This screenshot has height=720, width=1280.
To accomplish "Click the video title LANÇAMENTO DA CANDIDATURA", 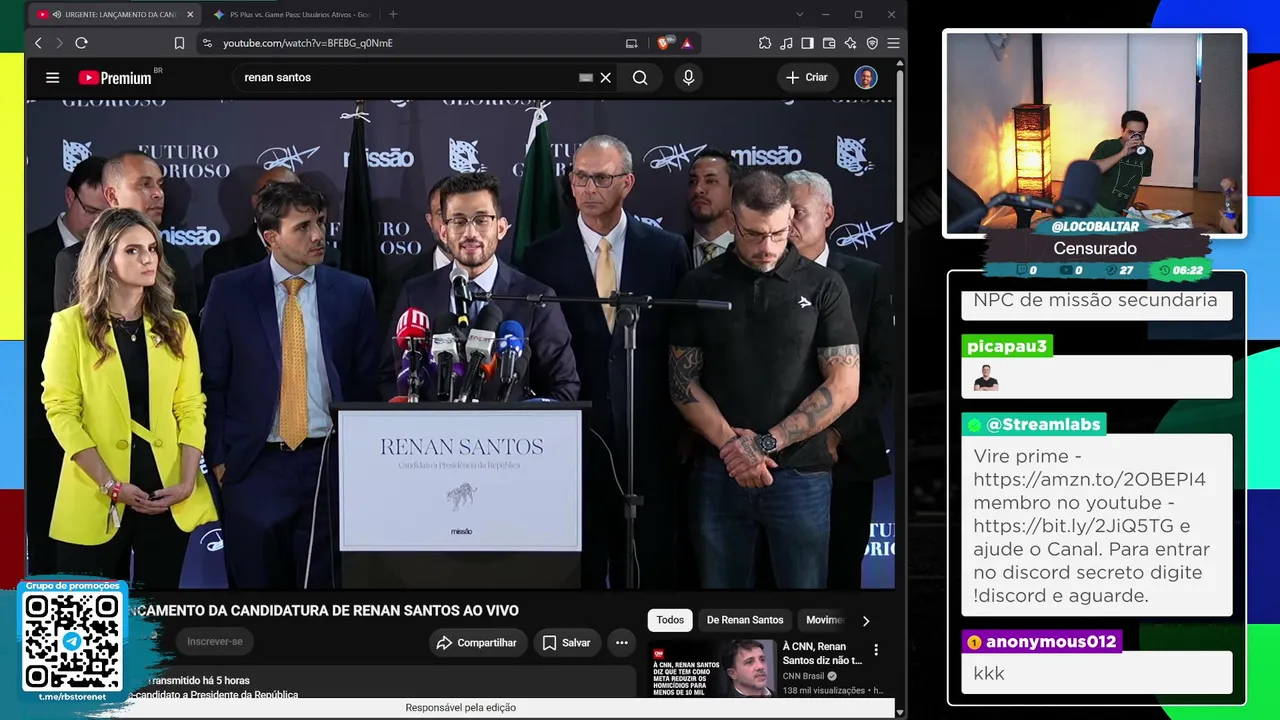I will [x=322, y=610].
